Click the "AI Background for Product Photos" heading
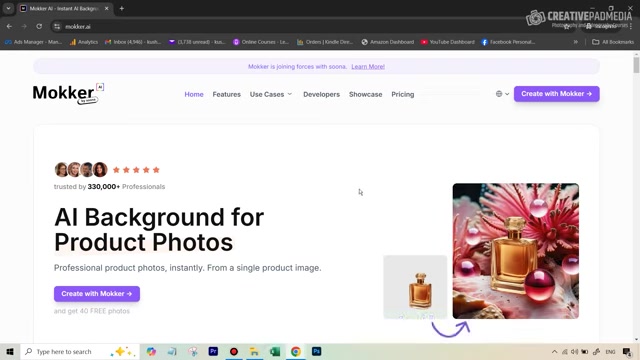Screen dimensions: 640x360 tap(159, 229)
